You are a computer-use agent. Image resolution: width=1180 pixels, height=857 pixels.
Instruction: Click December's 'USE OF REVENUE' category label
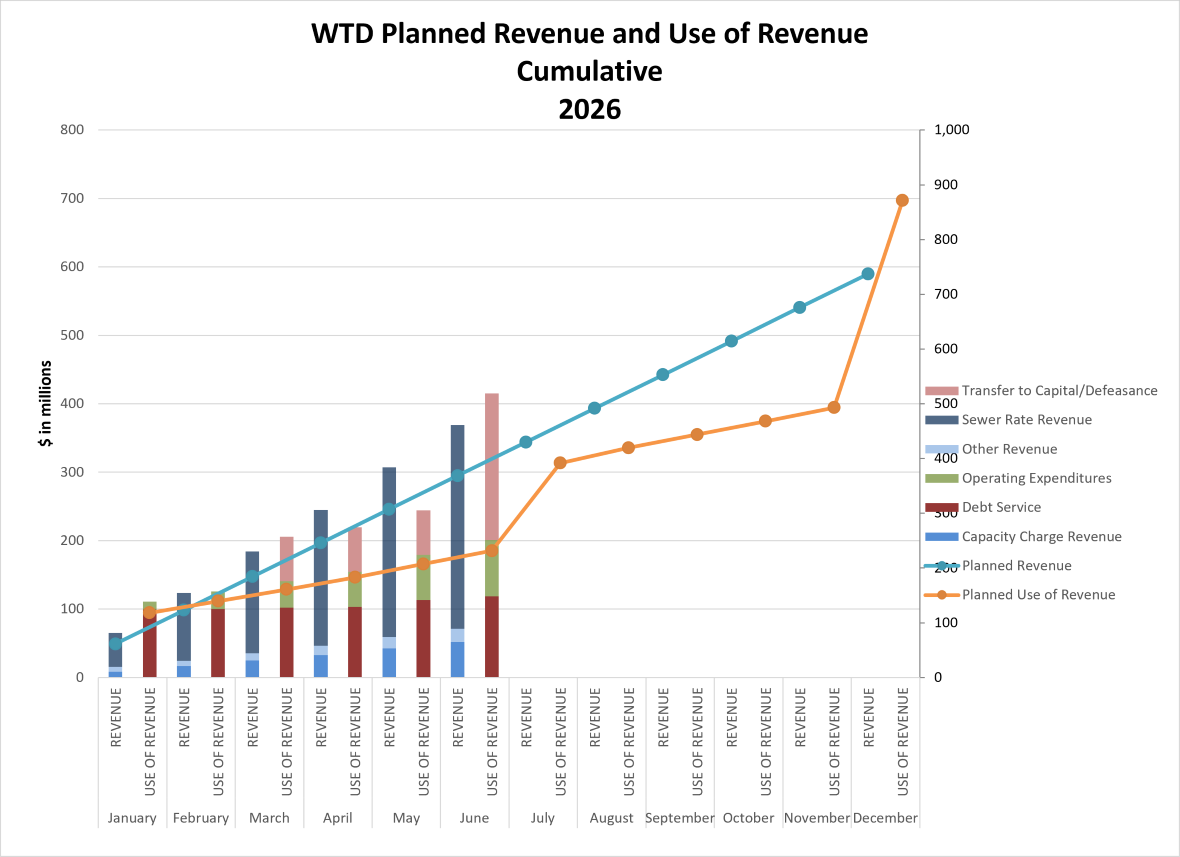(903, 741)
